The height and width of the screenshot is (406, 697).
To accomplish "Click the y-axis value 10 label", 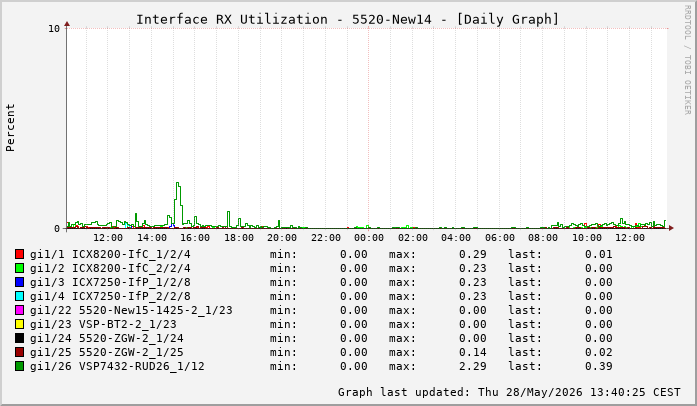I will [54, 29].
